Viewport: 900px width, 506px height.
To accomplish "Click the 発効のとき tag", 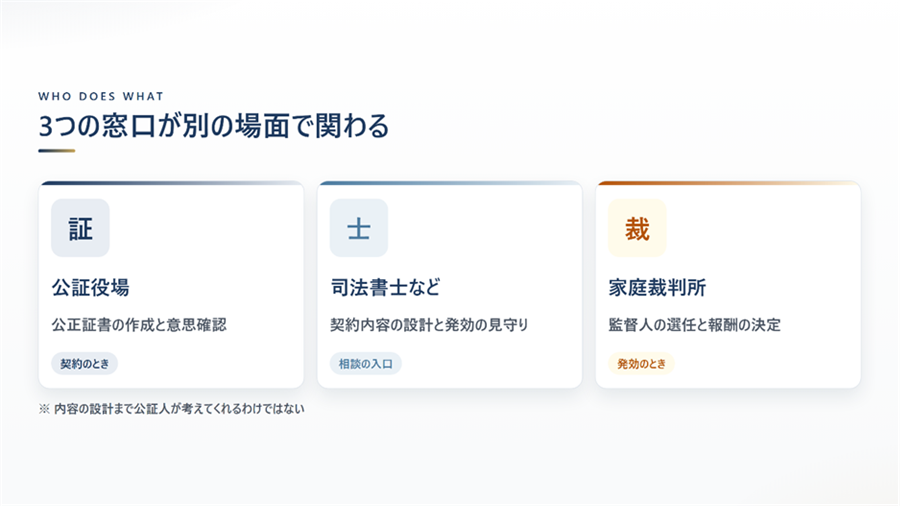I will (x=641, y=364).
